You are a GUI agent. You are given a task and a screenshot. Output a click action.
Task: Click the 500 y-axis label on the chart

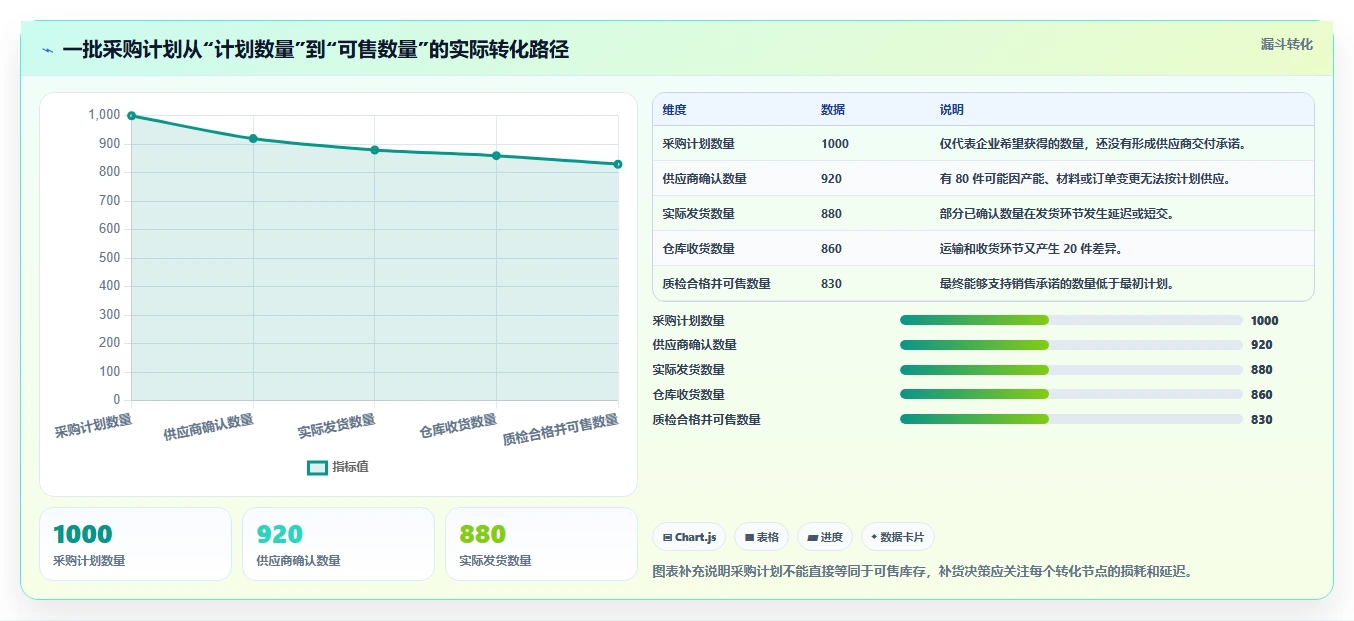pos(110,258)
